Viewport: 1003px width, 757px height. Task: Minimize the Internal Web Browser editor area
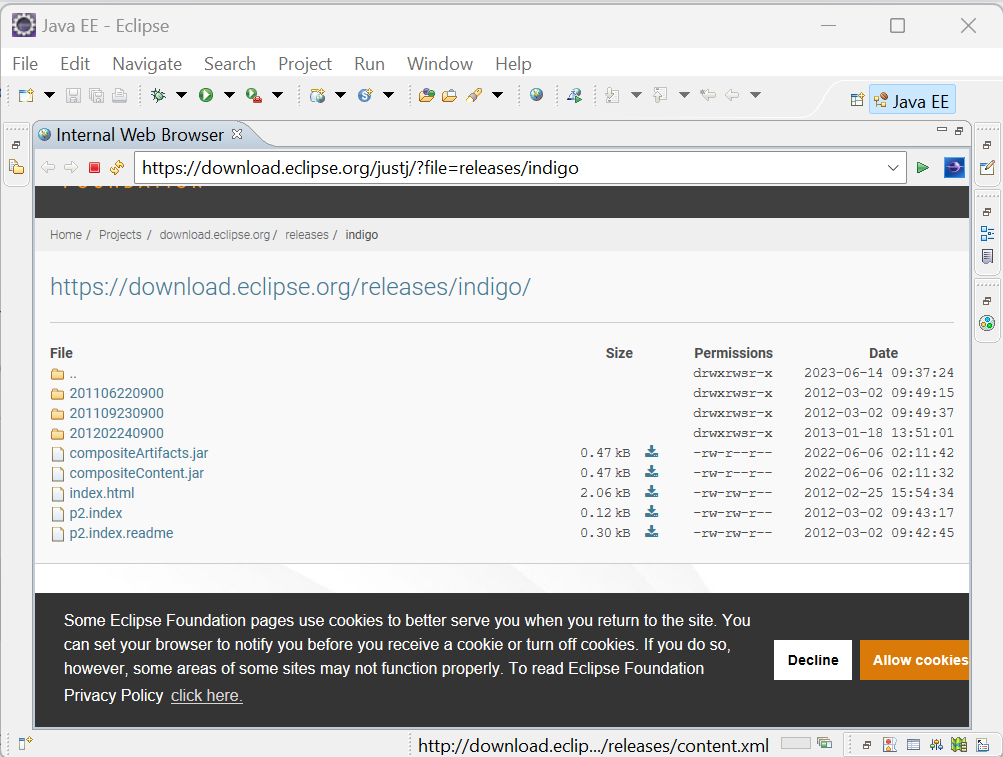942,130
